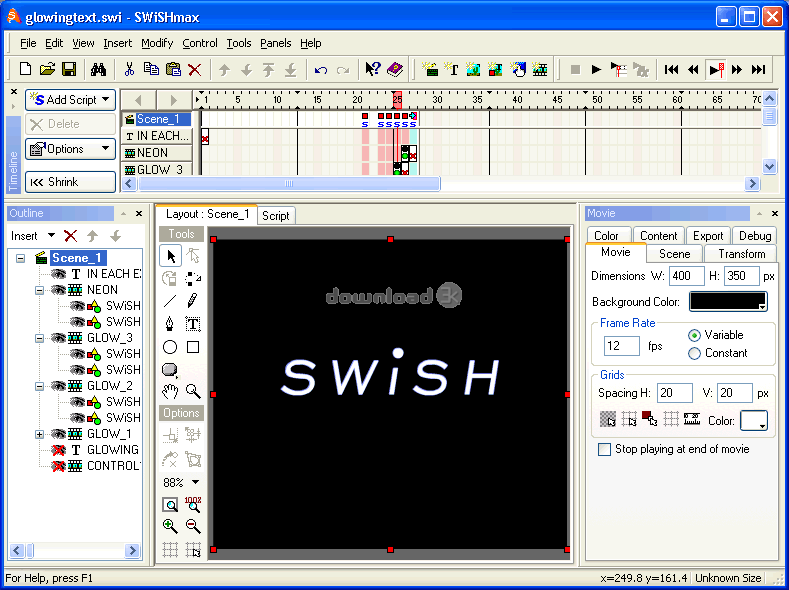Toggle visibility of the GLOW_1 sprite

click(58, 434)
